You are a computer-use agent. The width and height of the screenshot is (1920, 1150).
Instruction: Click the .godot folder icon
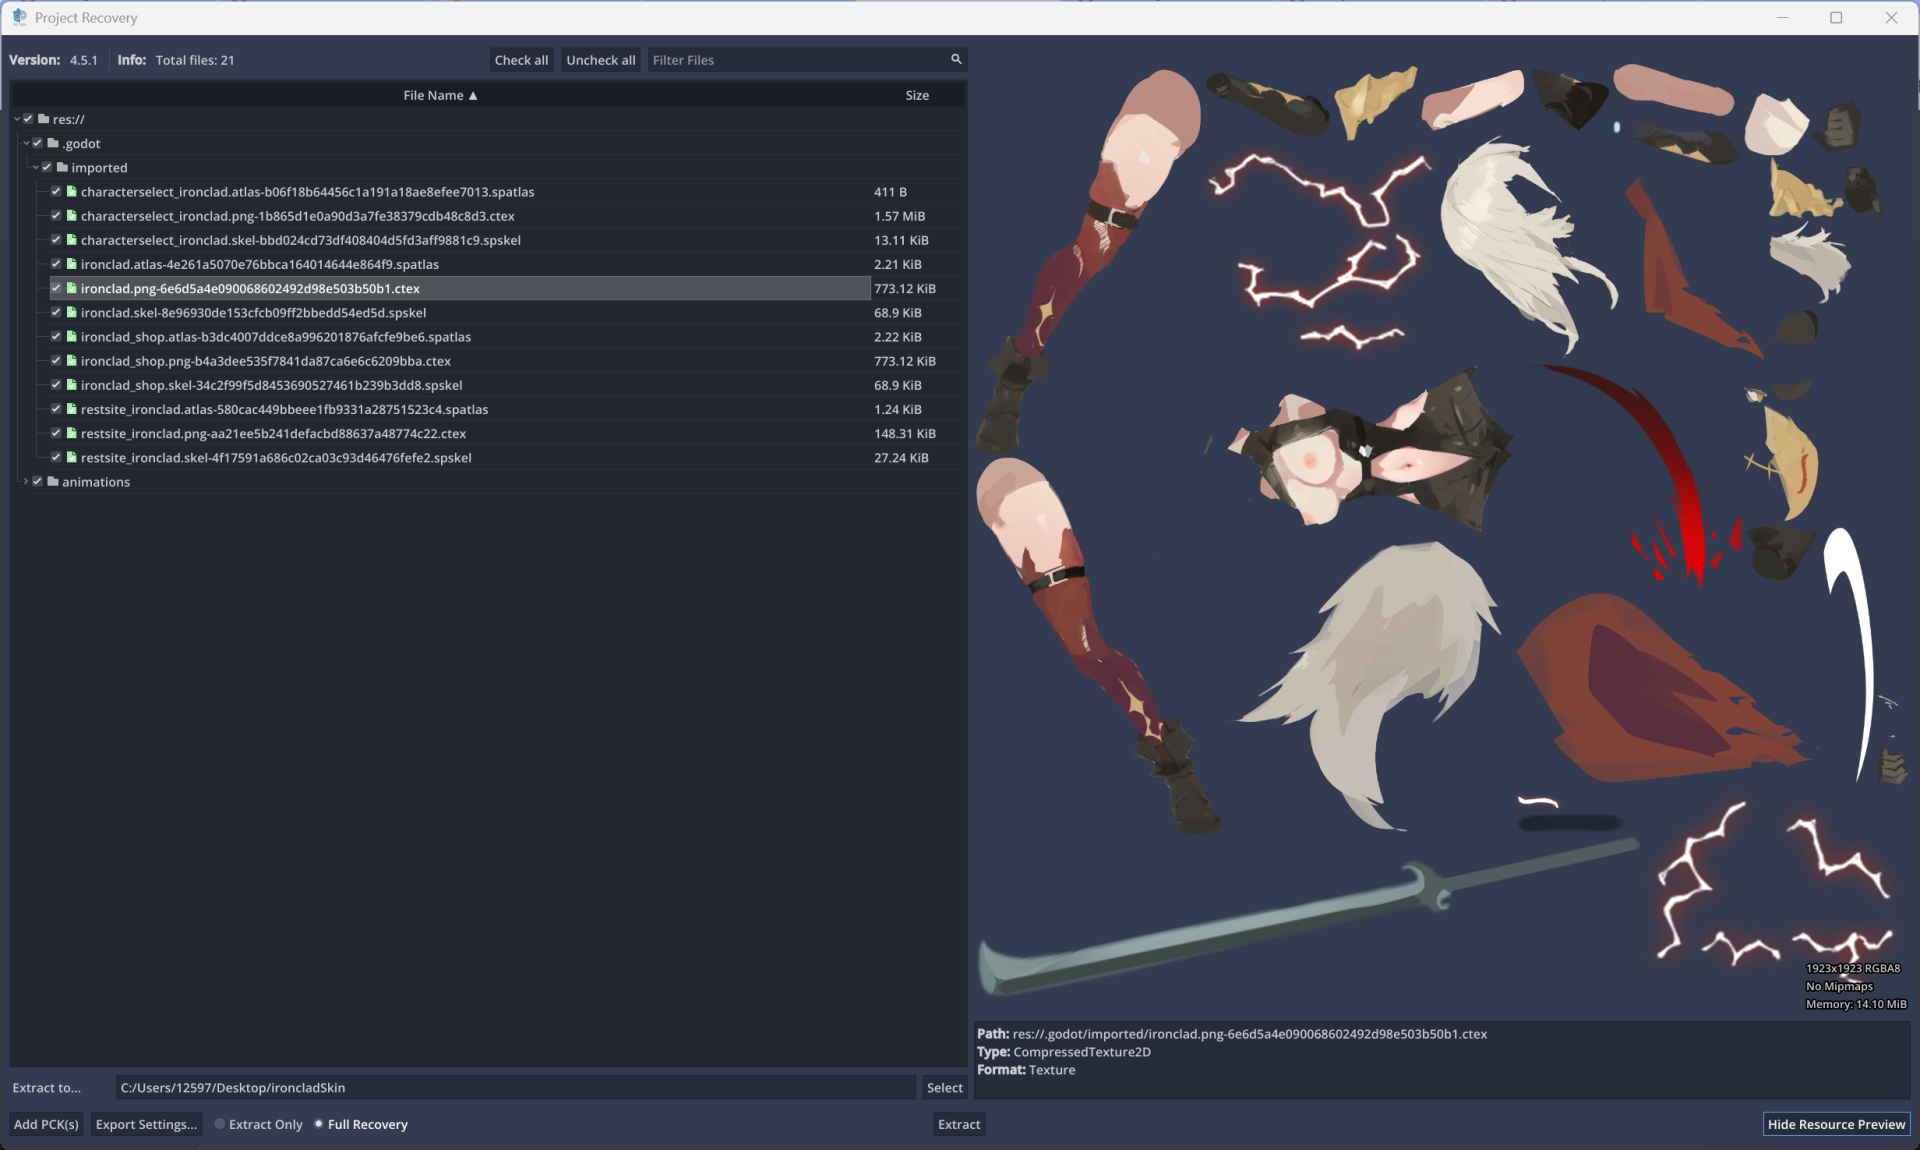(53, 143)
